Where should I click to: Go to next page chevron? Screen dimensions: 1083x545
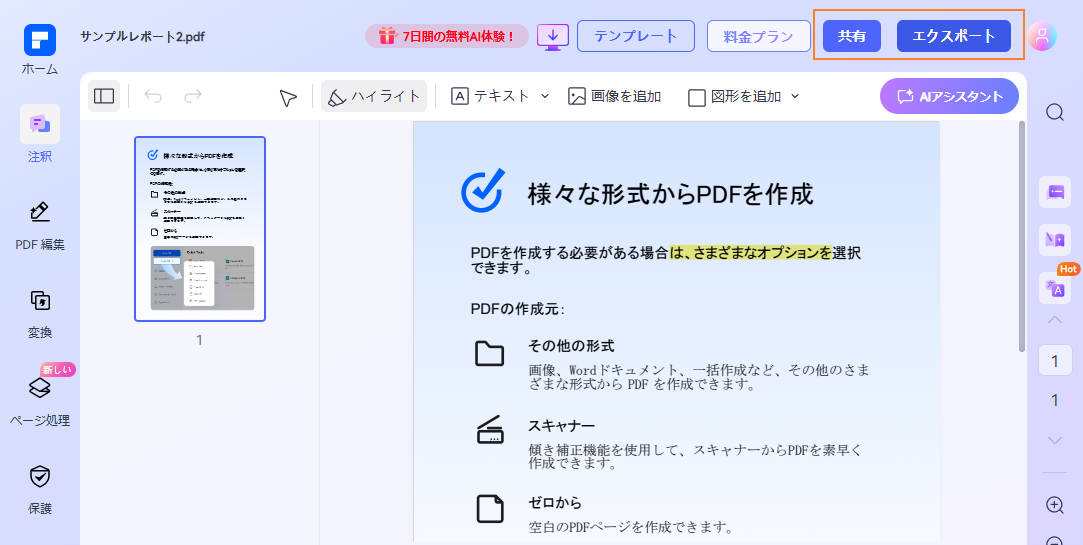point(1055,440)
